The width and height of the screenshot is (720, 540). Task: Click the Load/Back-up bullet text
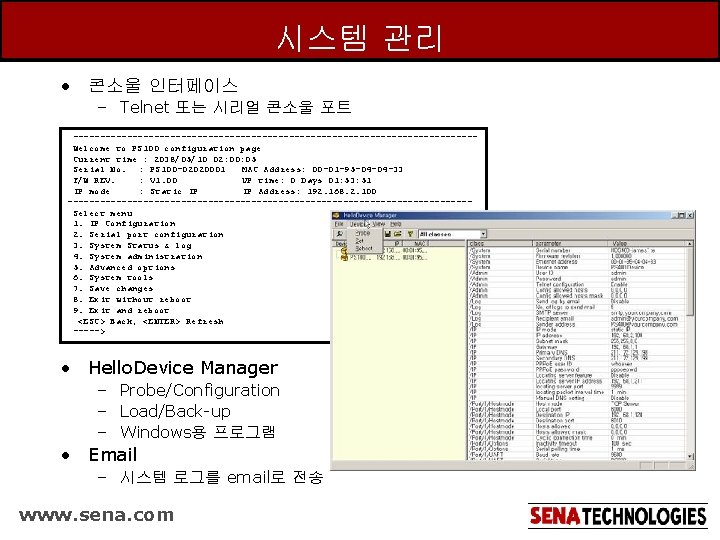(175, 411)
